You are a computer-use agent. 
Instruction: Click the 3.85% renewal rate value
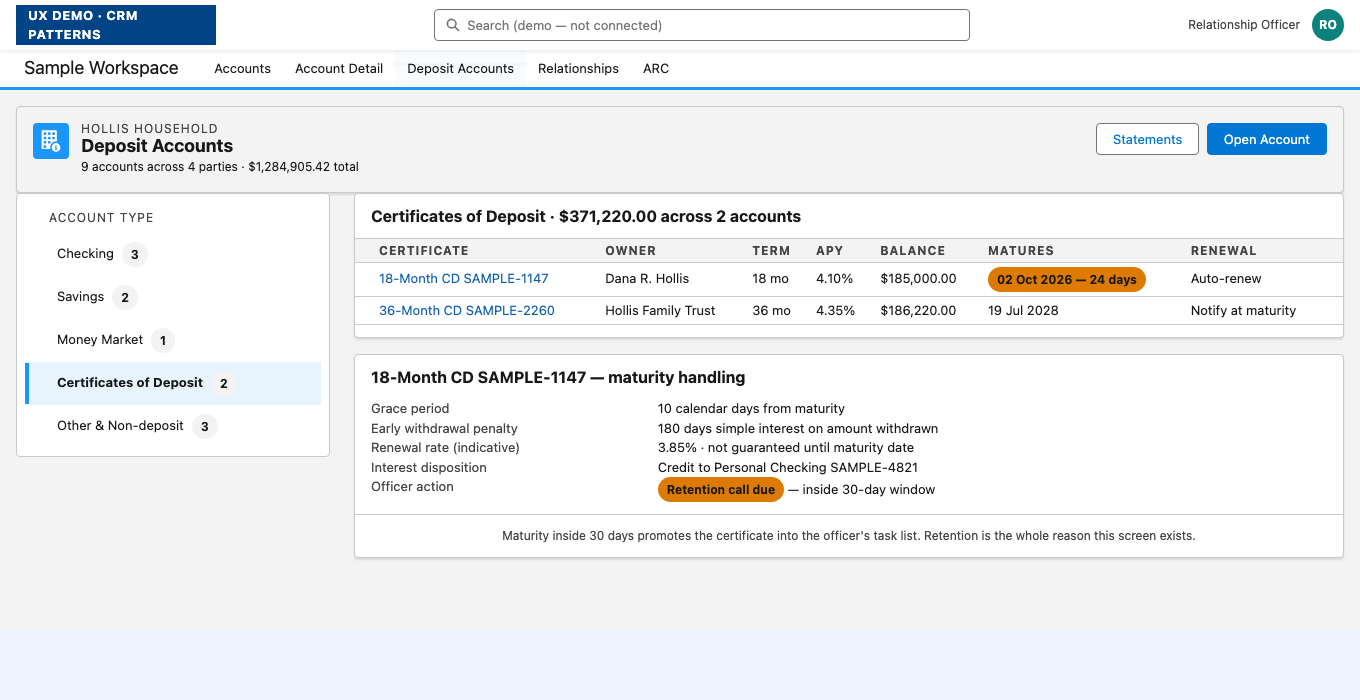point(786,448)
